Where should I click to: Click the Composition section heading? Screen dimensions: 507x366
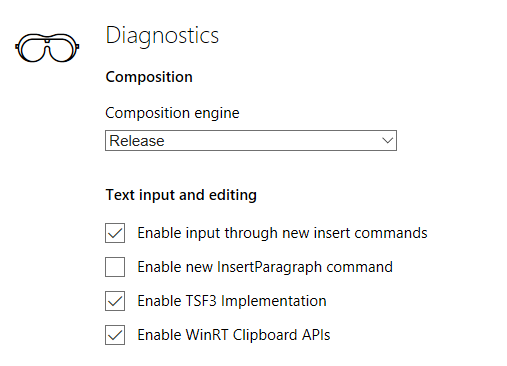coord(149,77)
